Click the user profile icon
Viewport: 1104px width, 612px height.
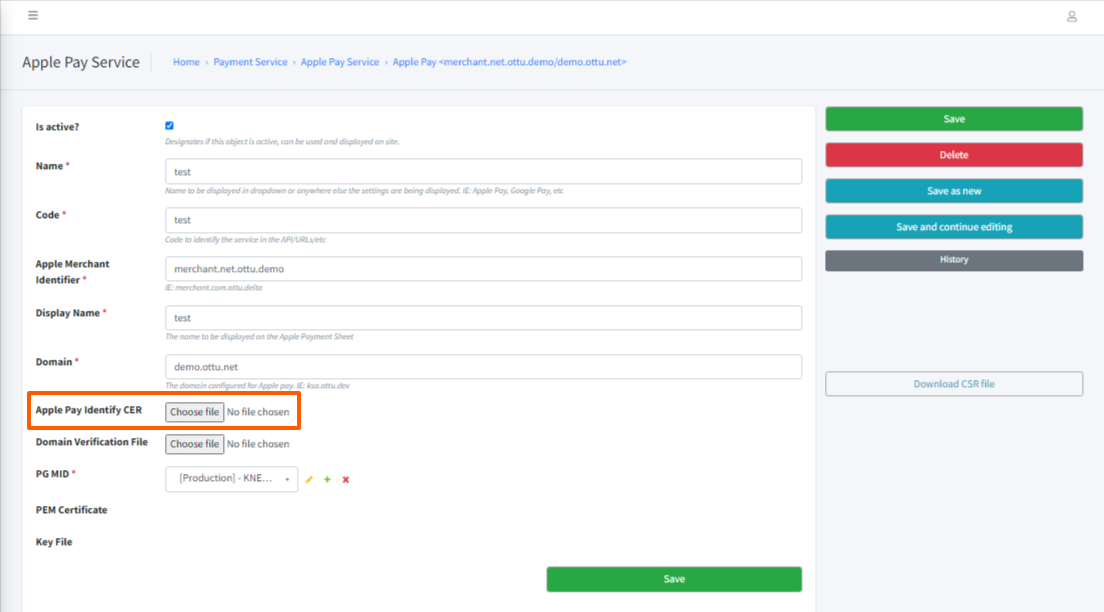click(1070, 16)
